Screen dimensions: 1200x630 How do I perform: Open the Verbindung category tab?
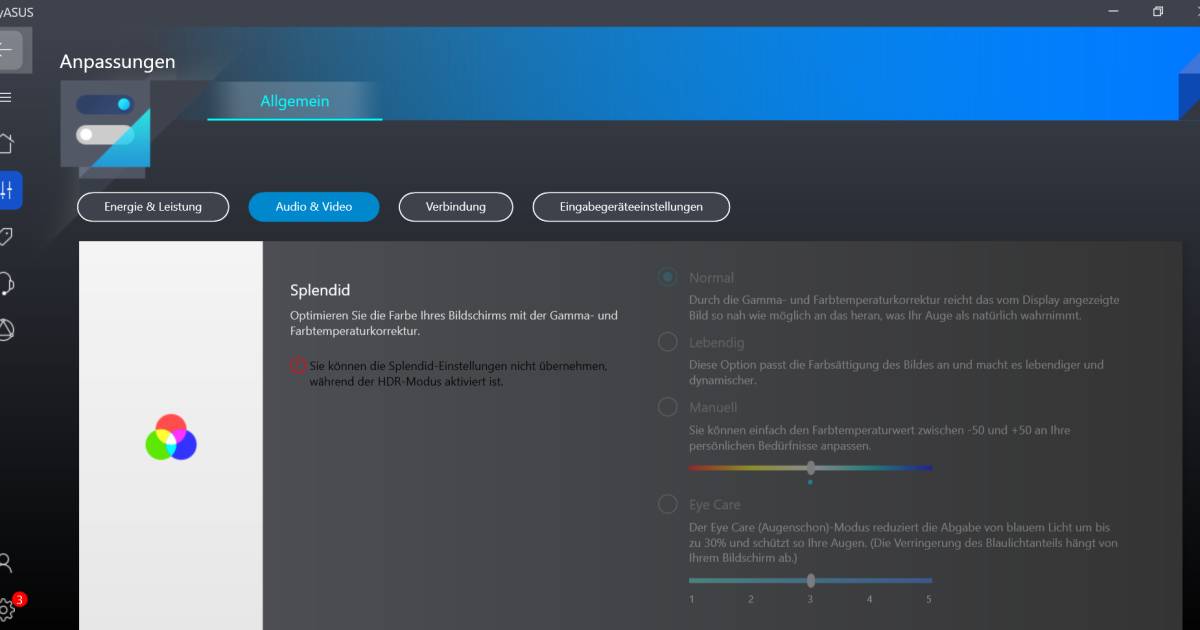(456, 207)
